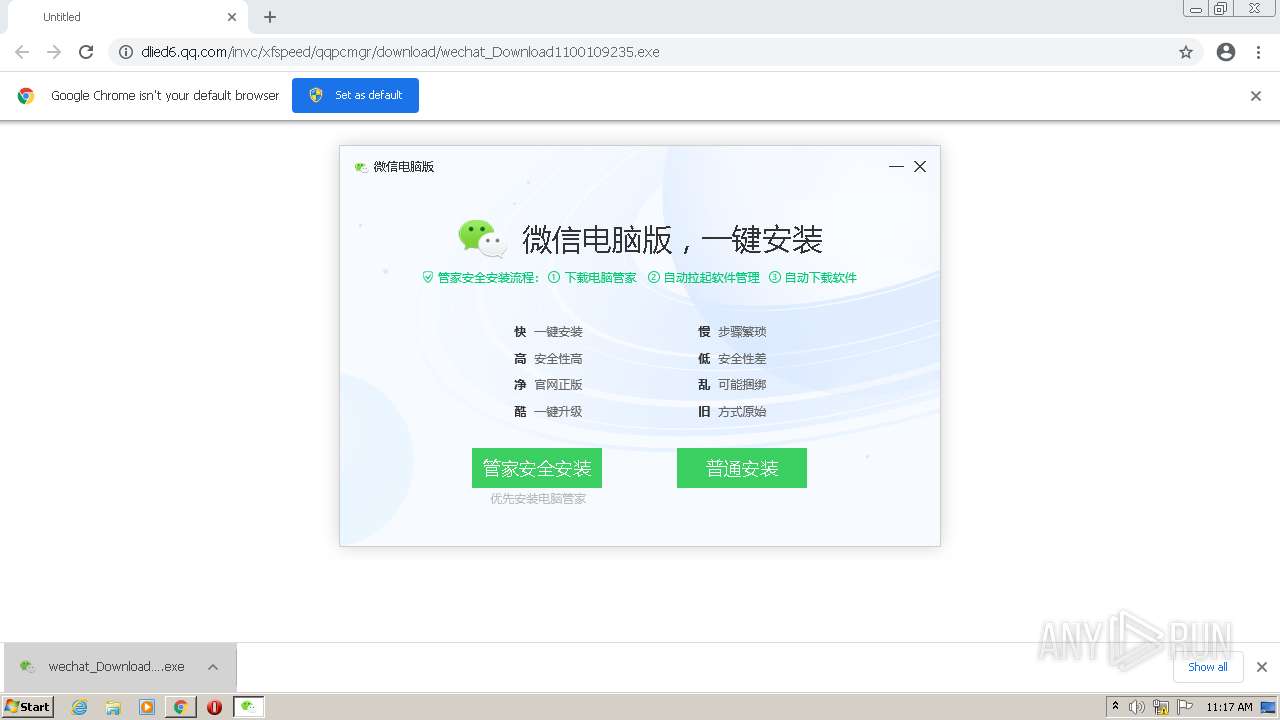Screen dimensions: 1280x720
Task: Switch to WeChat installer in taskbar
Action: pyautogui.click(x=248, y=707)
